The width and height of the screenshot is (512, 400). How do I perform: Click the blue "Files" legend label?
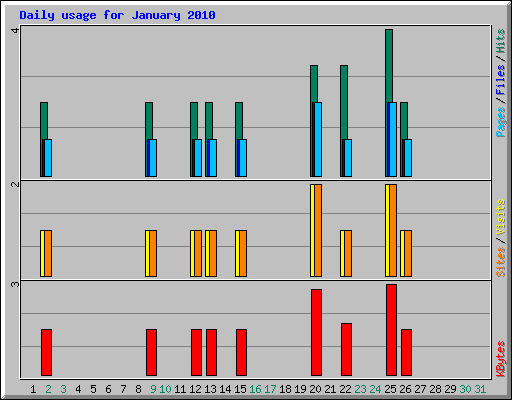click(x=500, y=80)
